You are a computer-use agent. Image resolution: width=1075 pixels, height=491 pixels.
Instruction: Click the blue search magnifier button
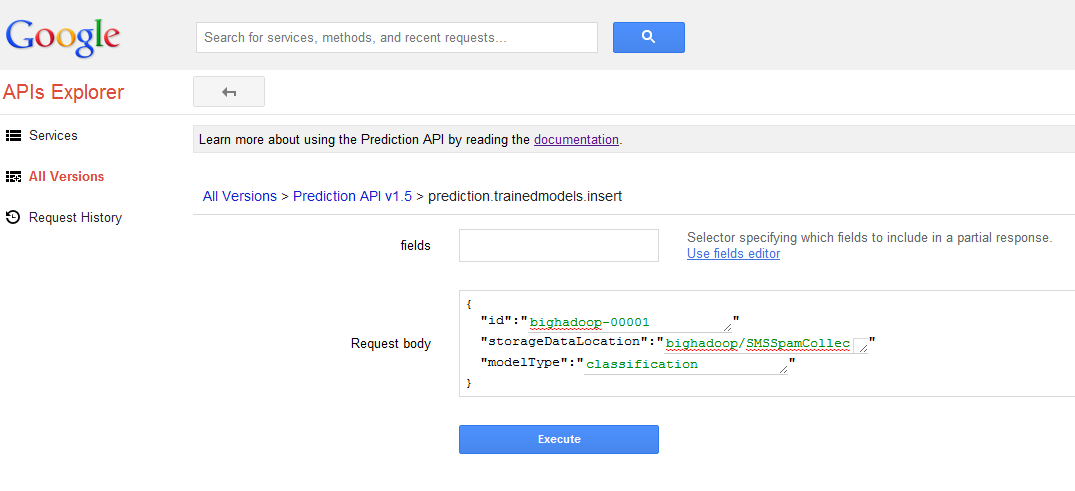pyautogui.click(x=648, y=37)
